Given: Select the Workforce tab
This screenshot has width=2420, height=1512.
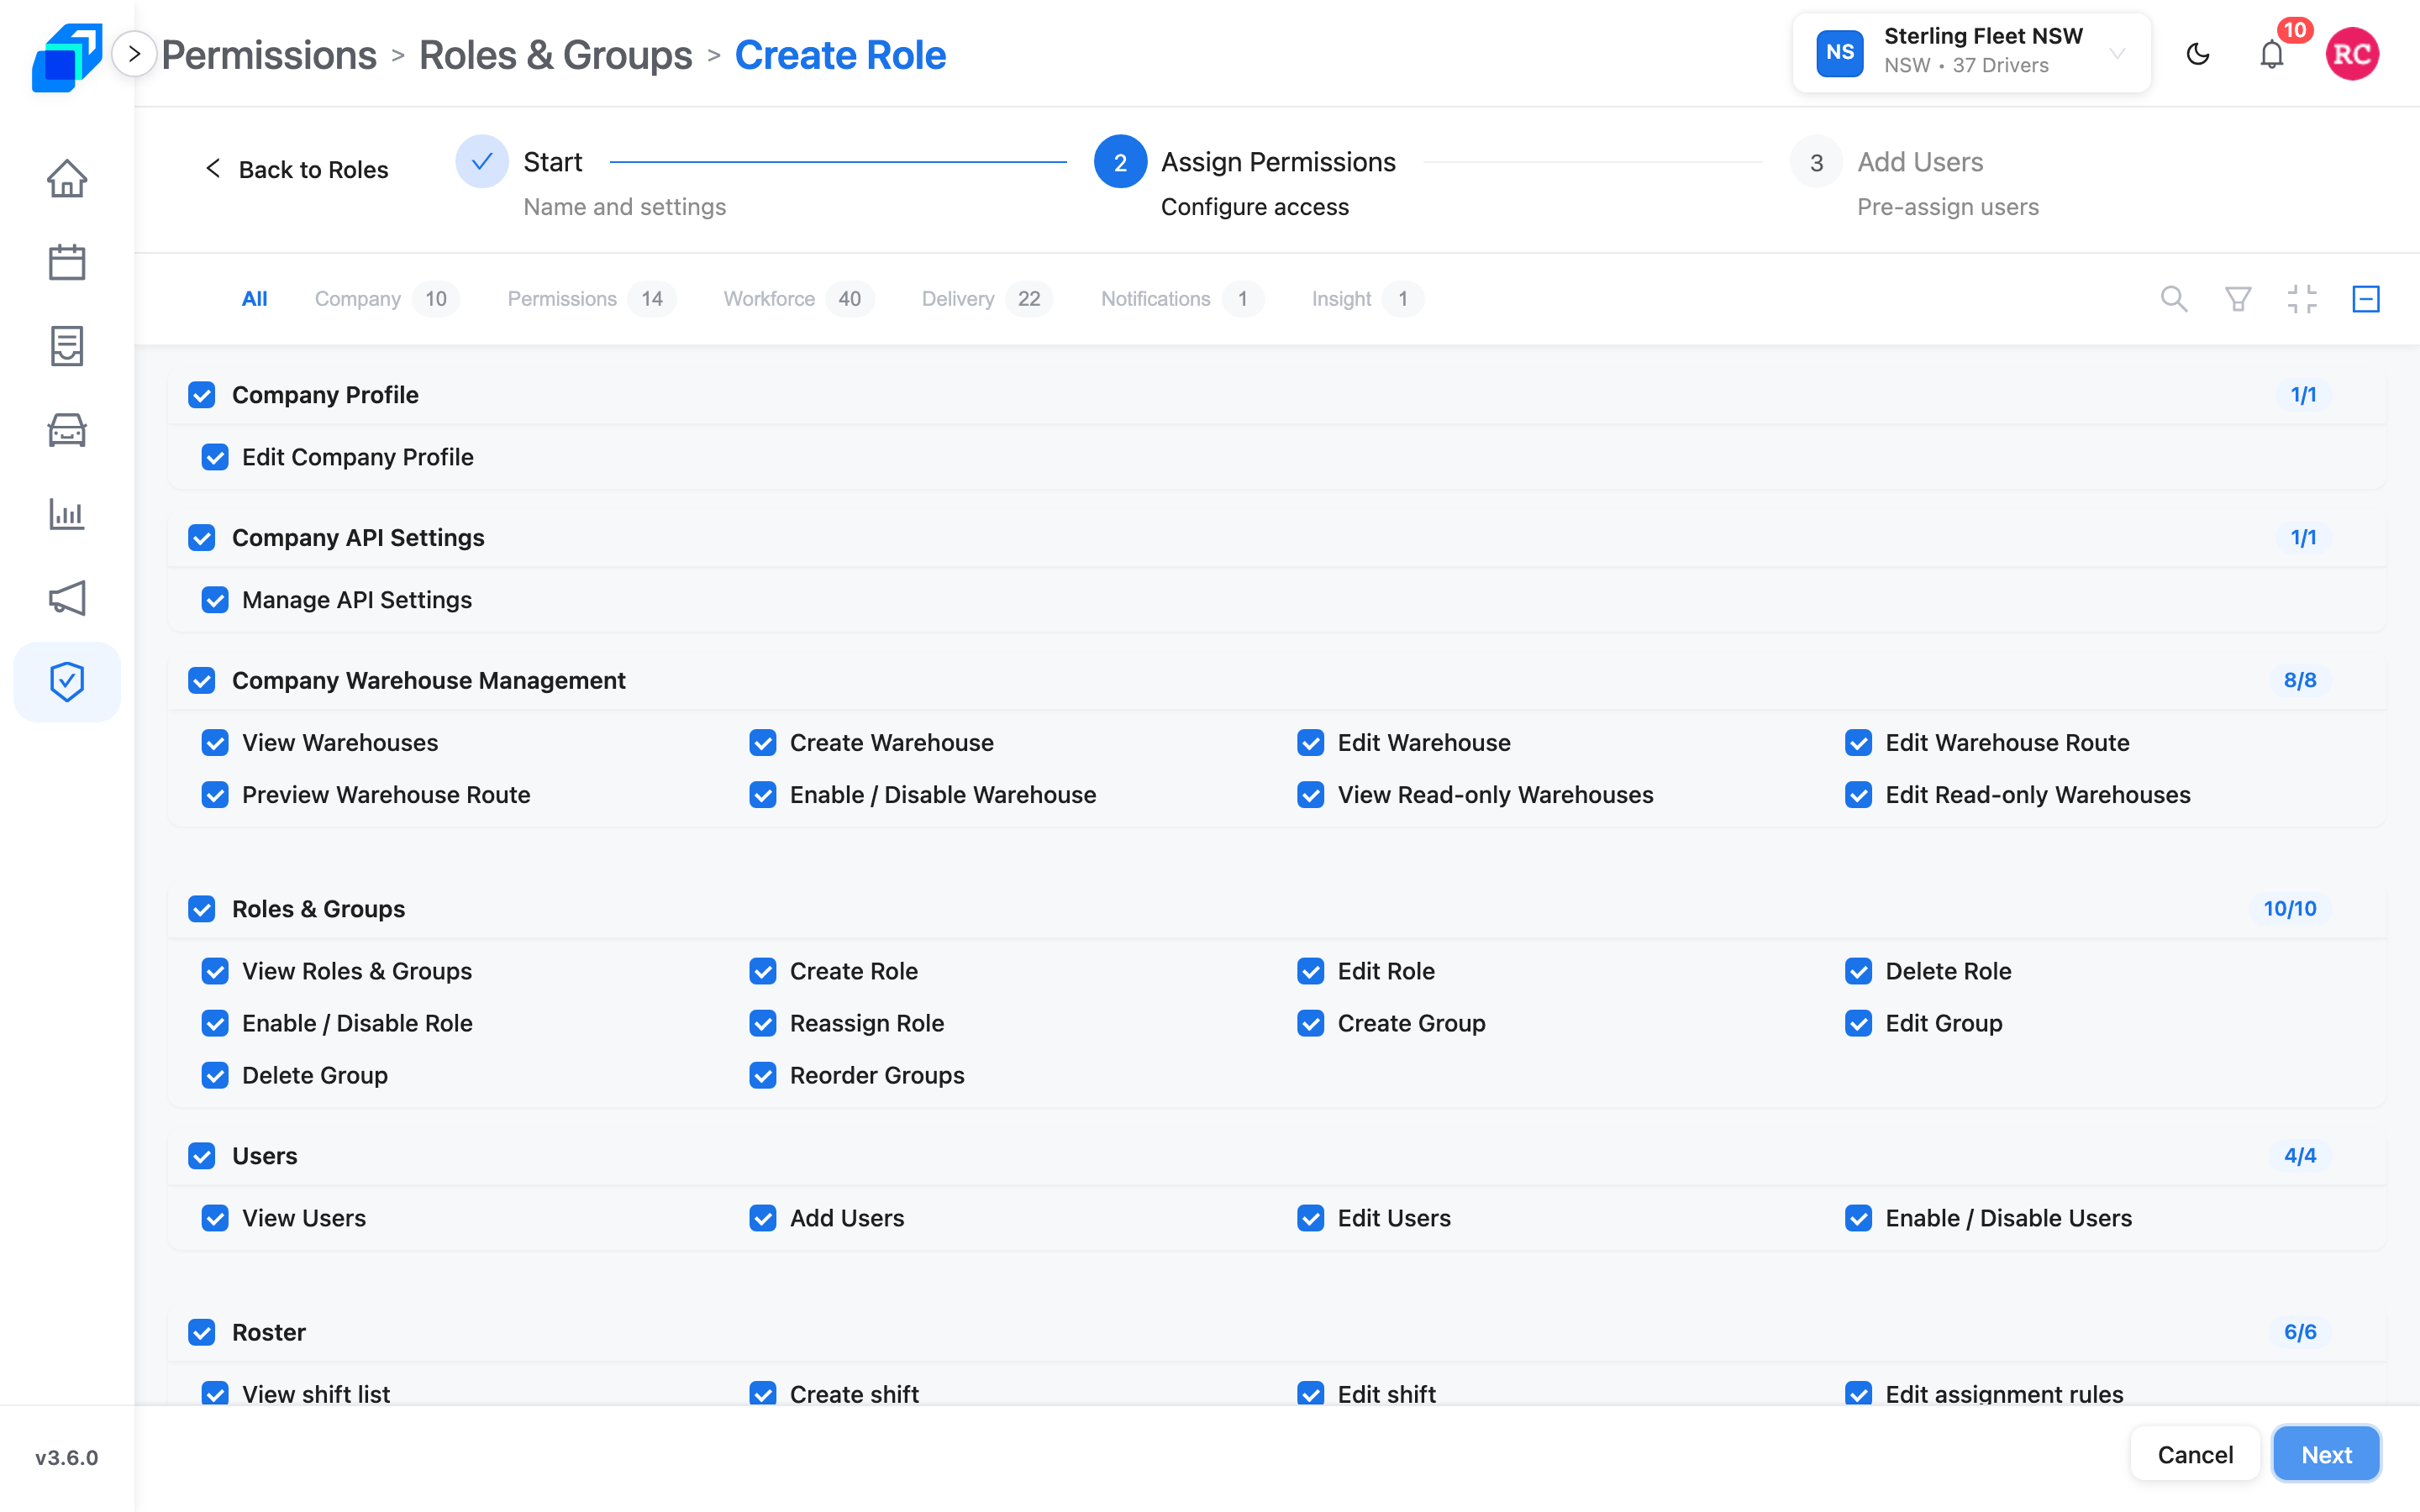Looking at the screenshot, I should pyautogui.click(x=798, y=299).
